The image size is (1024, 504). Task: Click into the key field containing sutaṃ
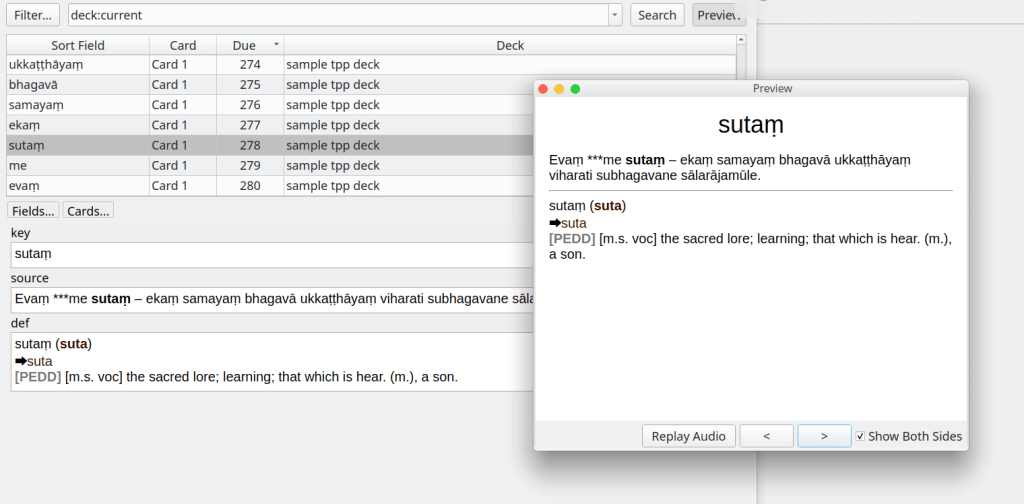click(270, 254)
